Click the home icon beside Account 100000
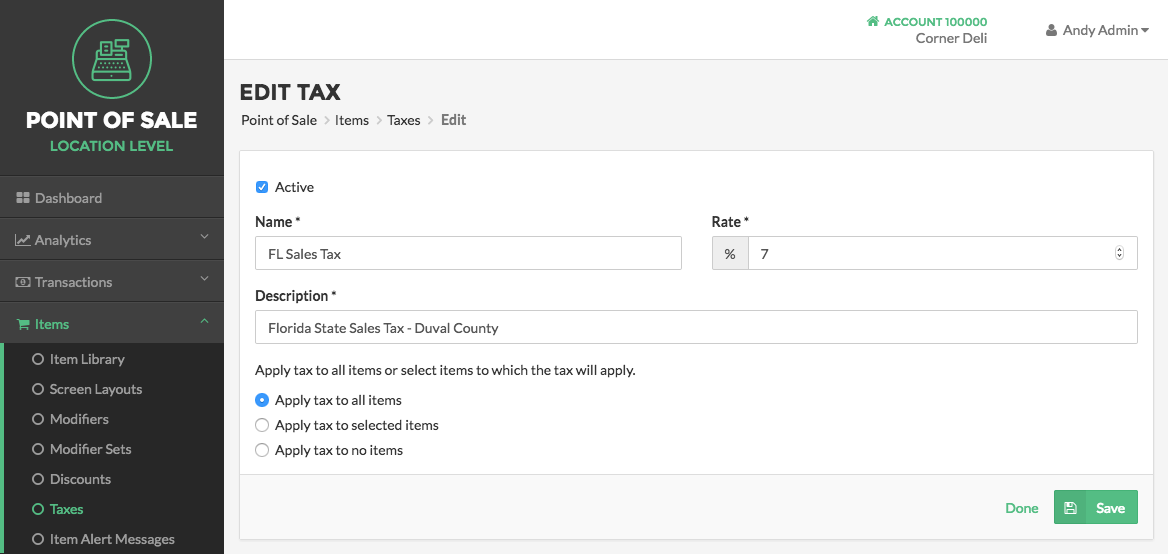The image size is (1168, 554). click(x=873, y=22)
